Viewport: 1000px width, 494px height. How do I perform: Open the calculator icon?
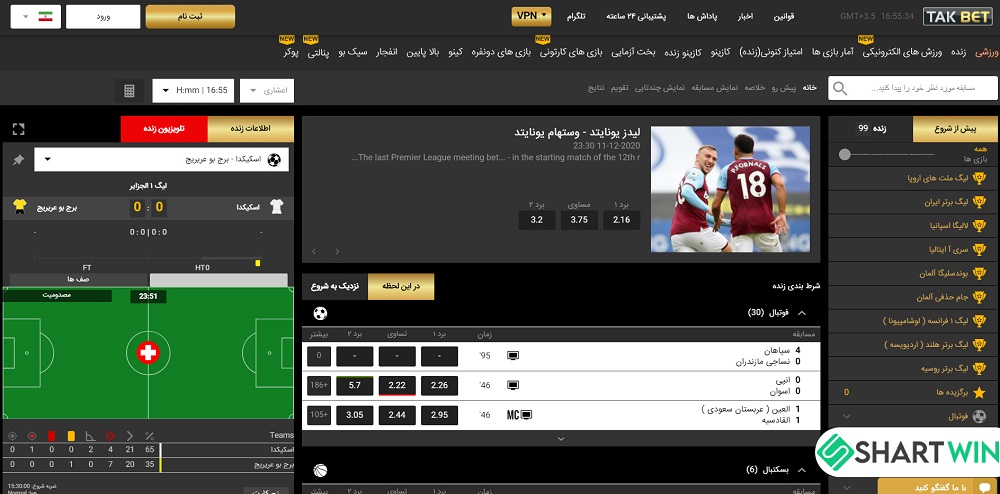point(129,91)
